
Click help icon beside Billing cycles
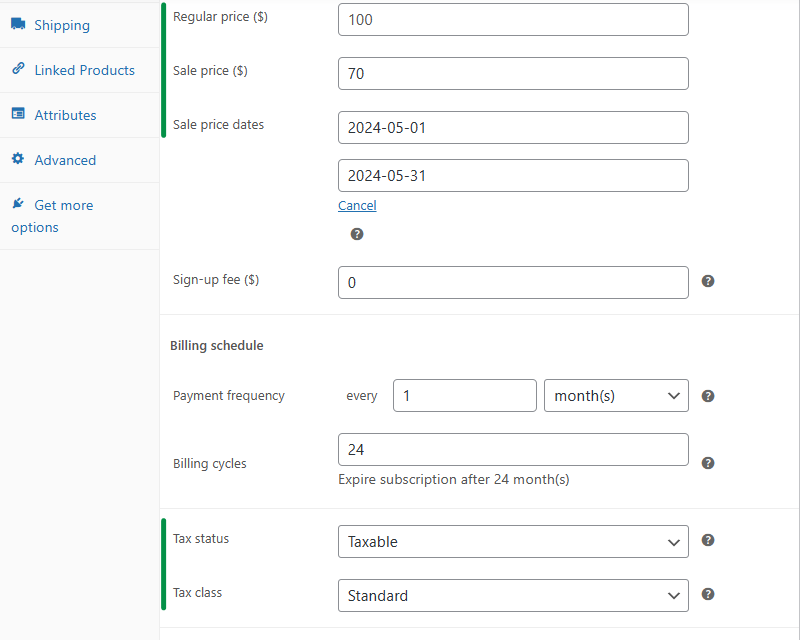tap(708, 463)
